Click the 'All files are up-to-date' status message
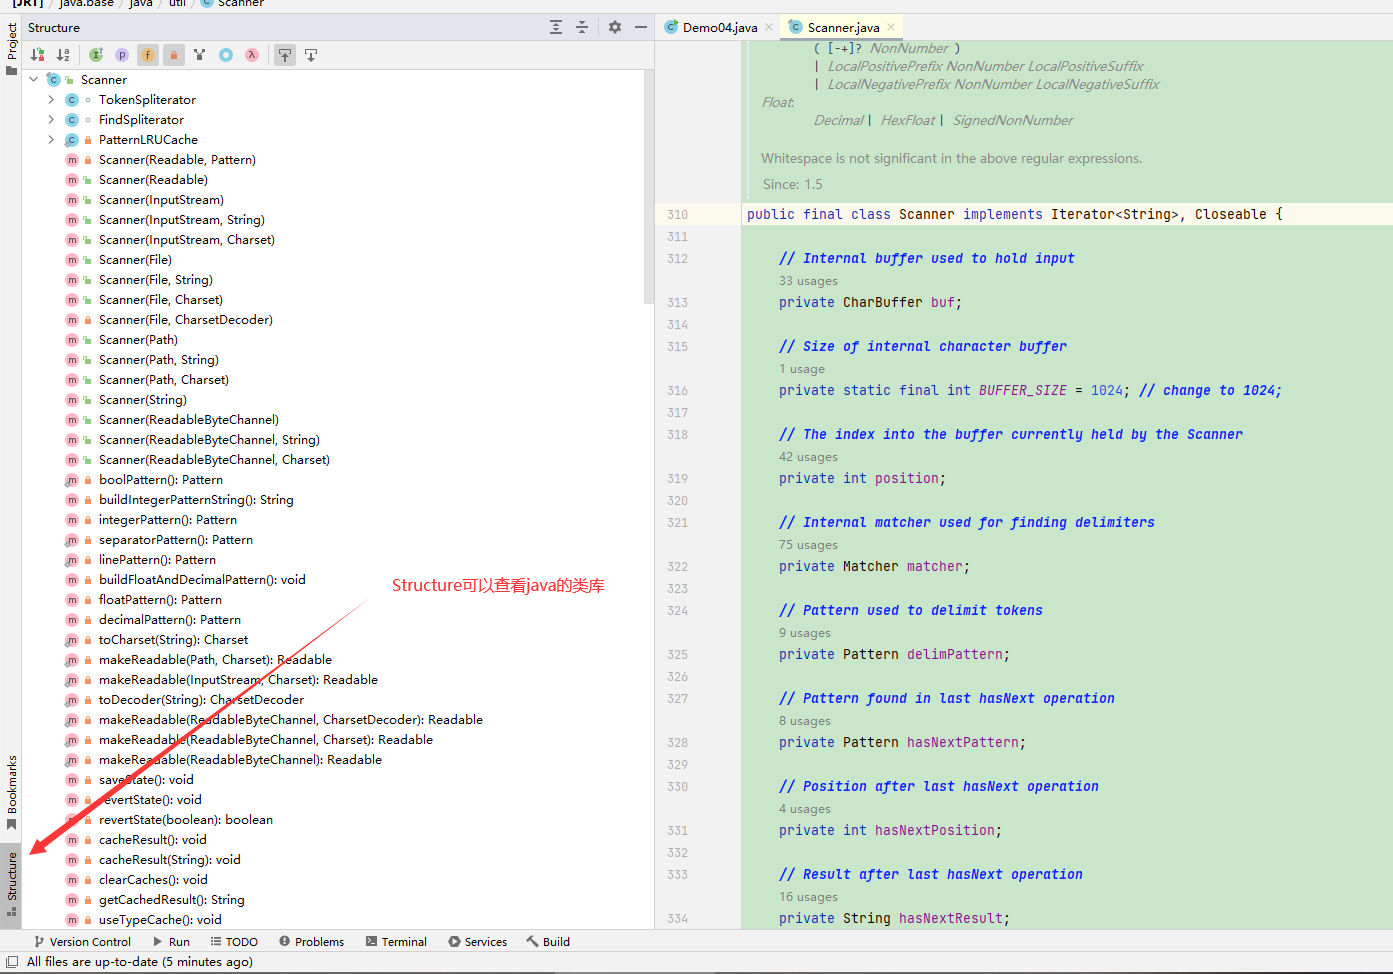 (x=140, y=962)
